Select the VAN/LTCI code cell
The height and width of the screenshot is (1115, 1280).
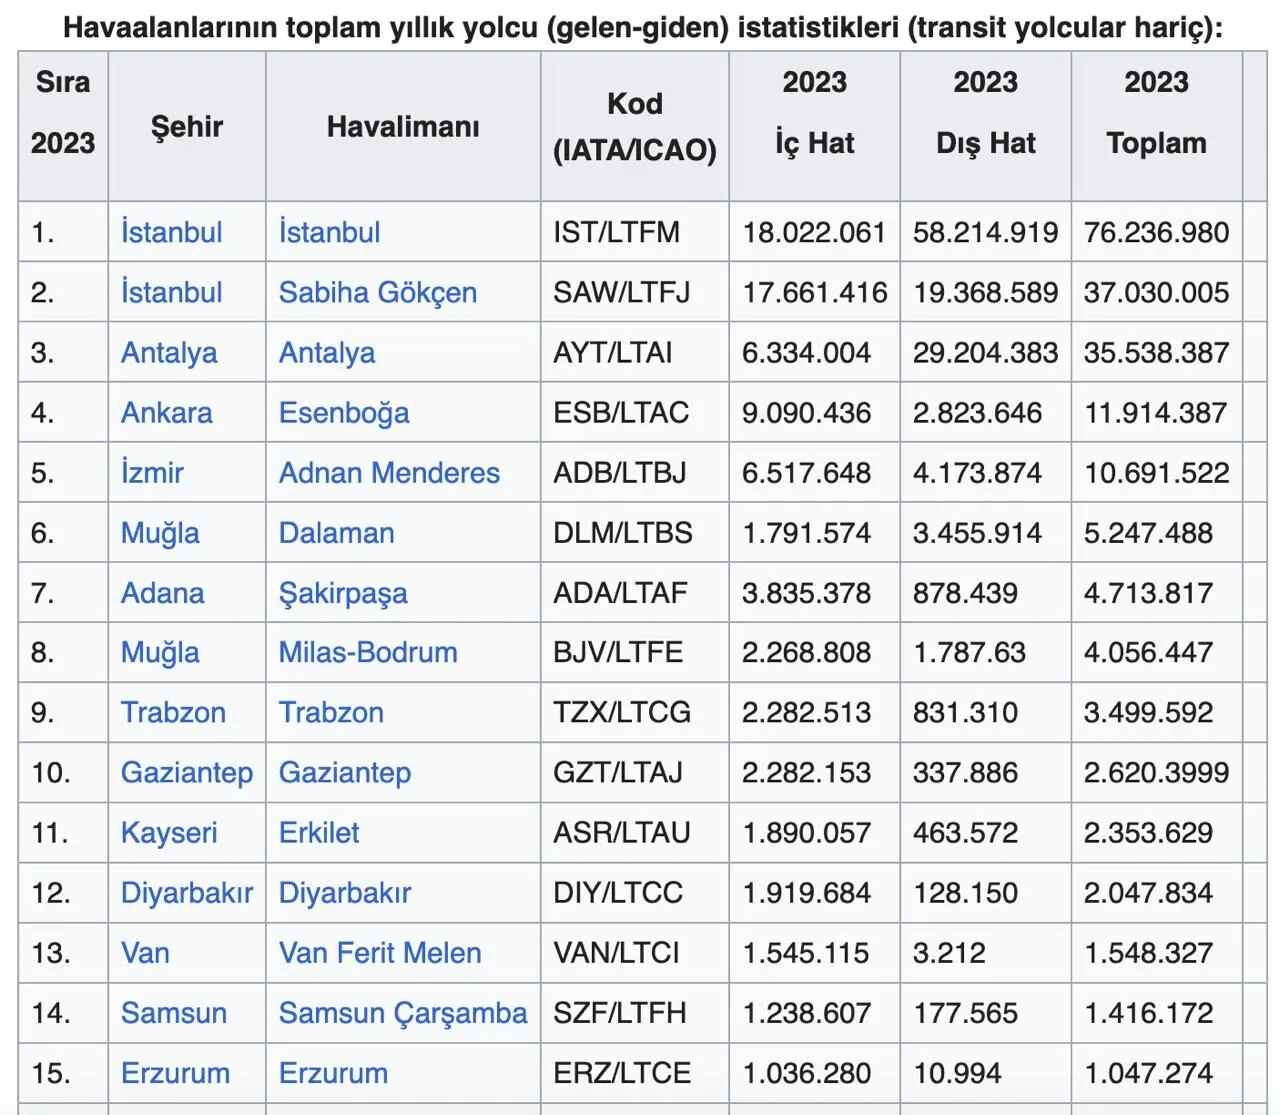tap(635, 952)
